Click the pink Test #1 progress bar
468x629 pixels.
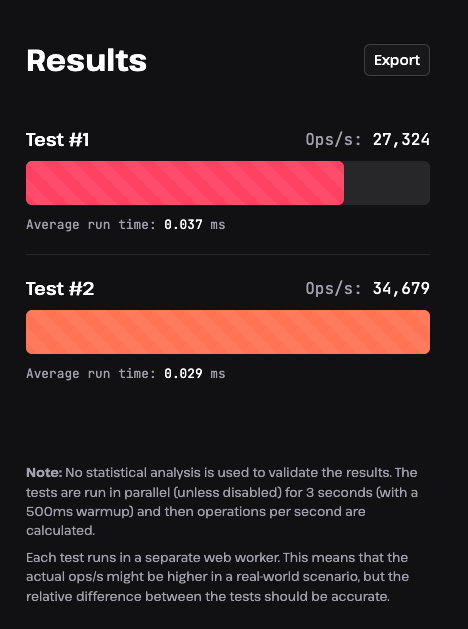[185, 183]
